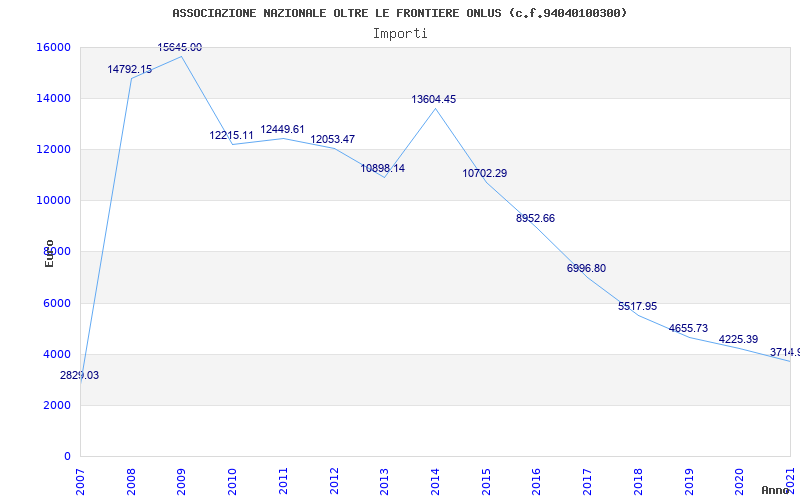Click the Euro y-axis title

[x=49, y=254]
